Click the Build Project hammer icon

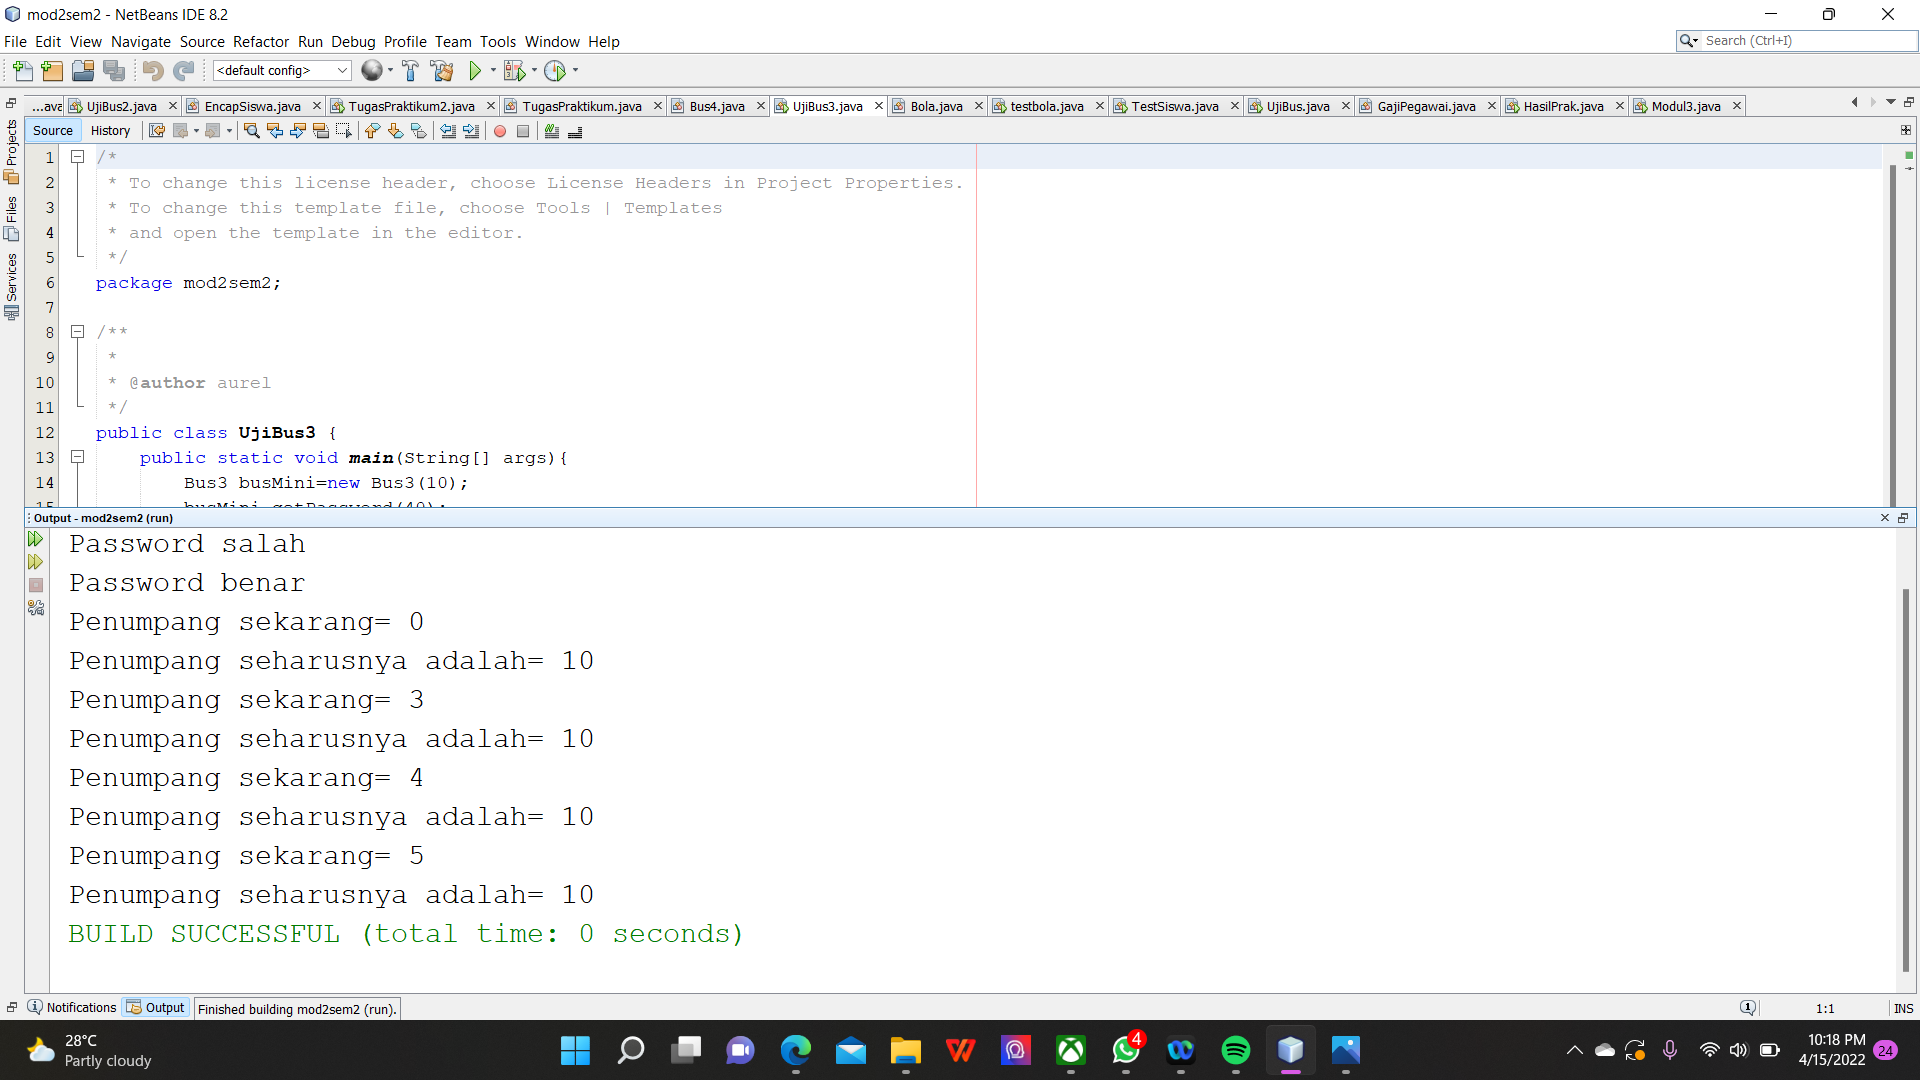coord(410,71)
